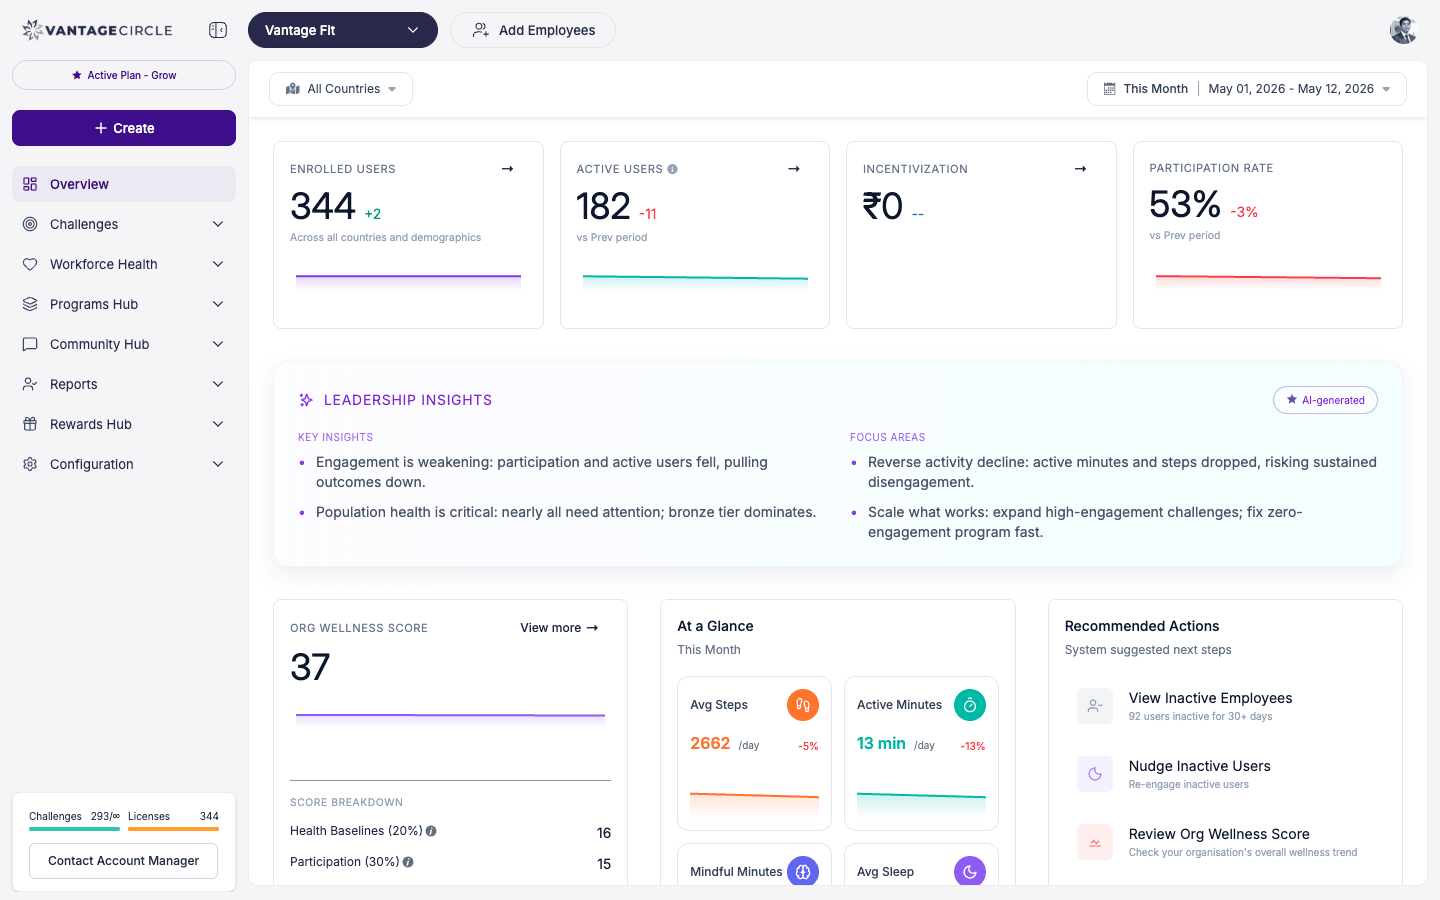Click the Nudge Inactive Users action
The image size is (1440, 900).
coord(1225,774)
